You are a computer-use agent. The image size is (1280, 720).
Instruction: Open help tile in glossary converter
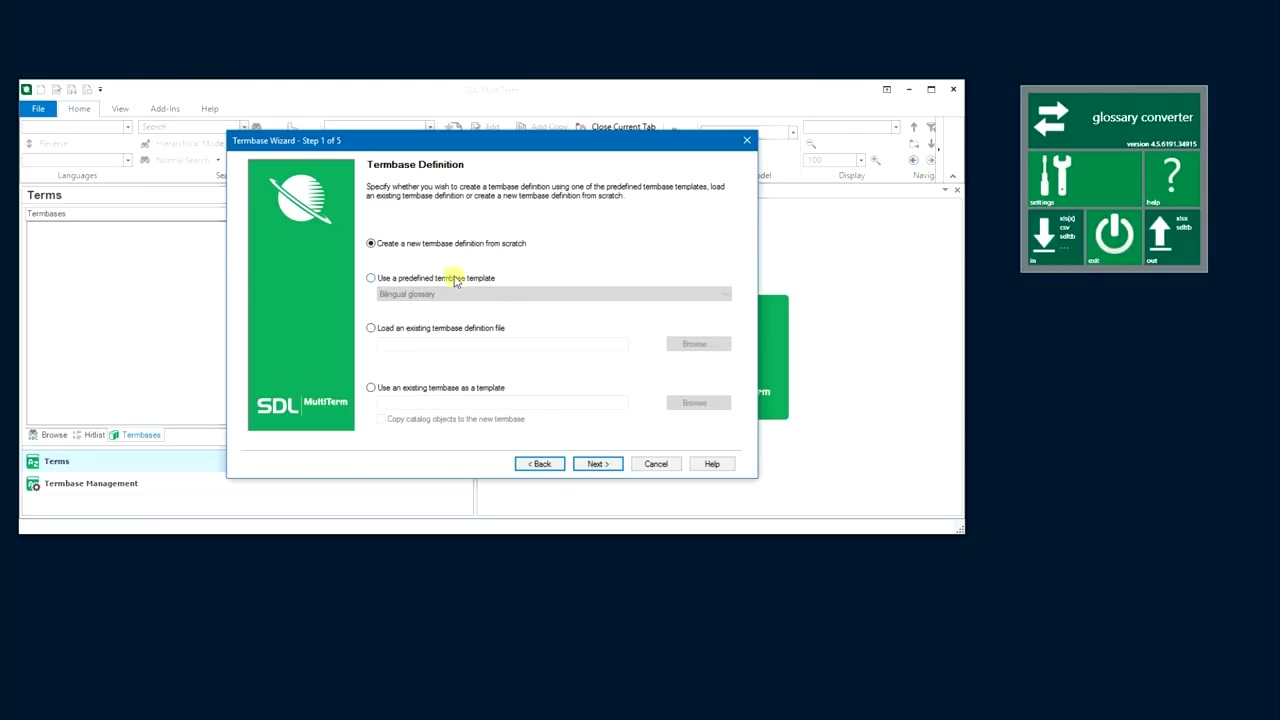point(1171,181)
